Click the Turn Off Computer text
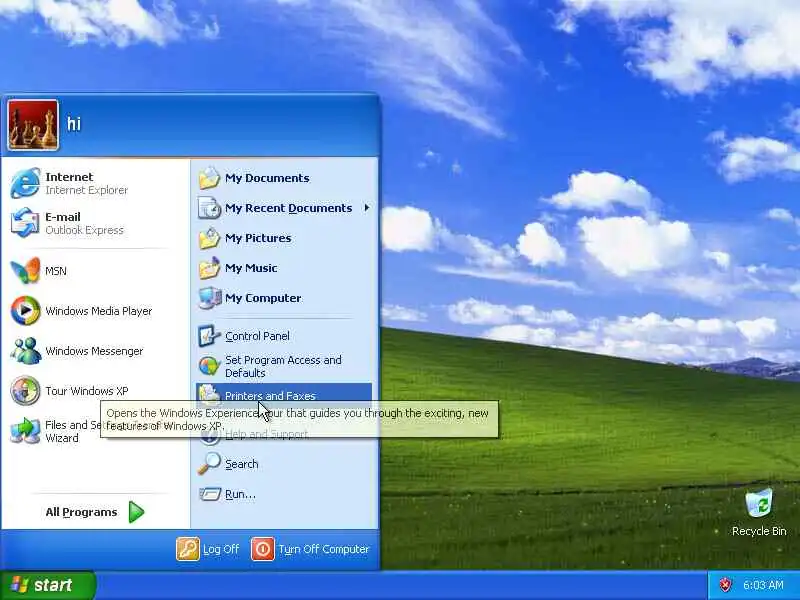Screen dimensions: 800x600 [x=324, y=549]
